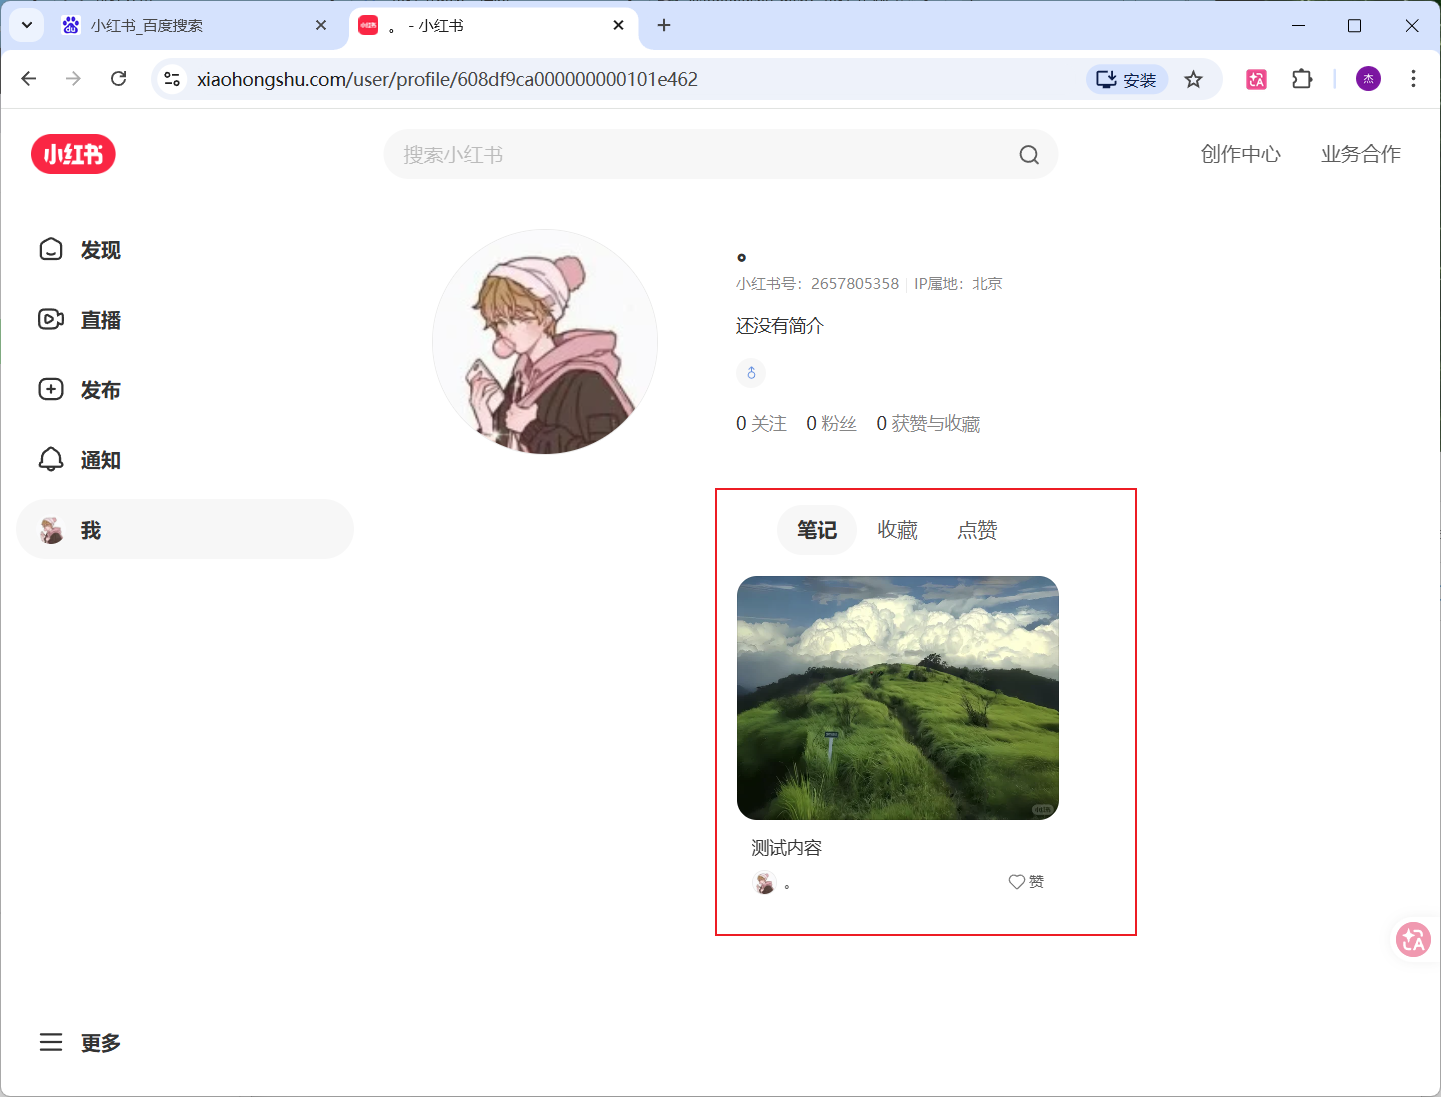The width and height of the screenshot is (1441, 1097).
Task: Click the large profile avatar image
Action: tap(545, 341)
